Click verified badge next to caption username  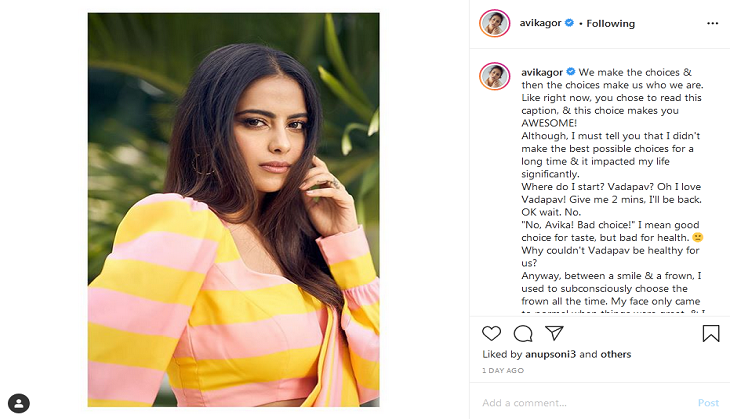pyautogui.click(x=571, y=72)
